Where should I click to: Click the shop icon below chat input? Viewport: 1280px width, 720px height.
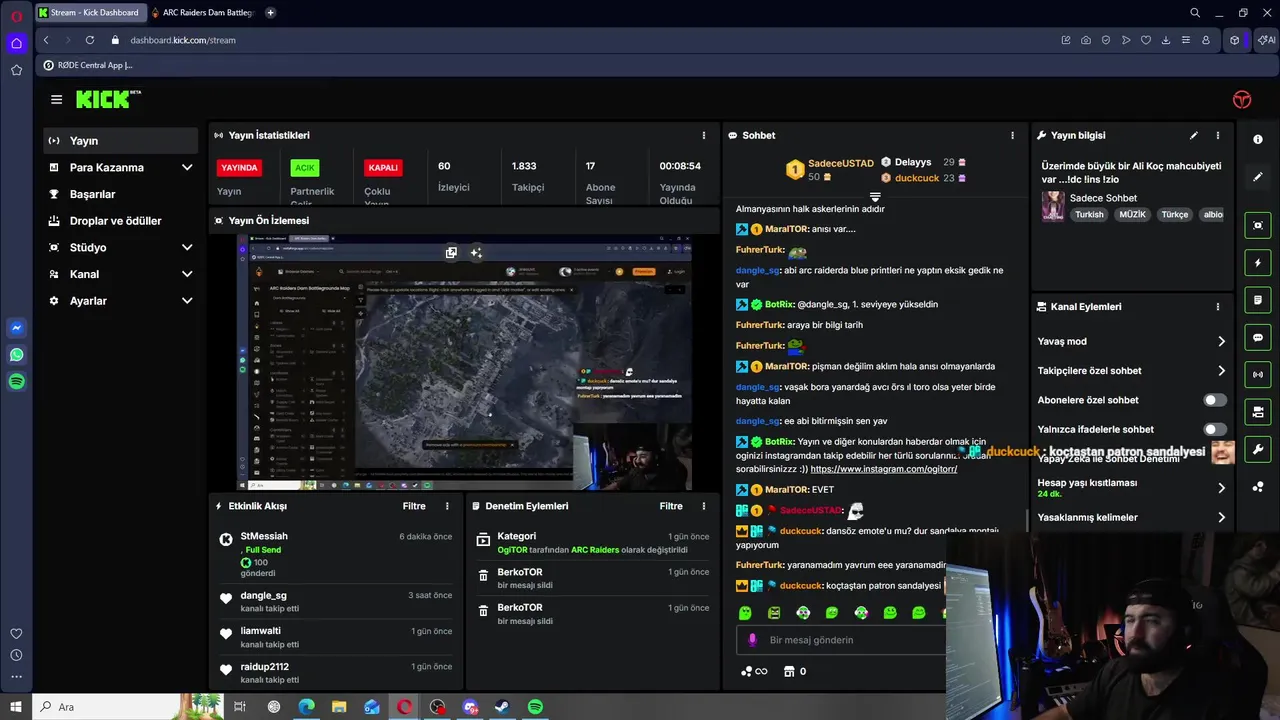[788, 671]
